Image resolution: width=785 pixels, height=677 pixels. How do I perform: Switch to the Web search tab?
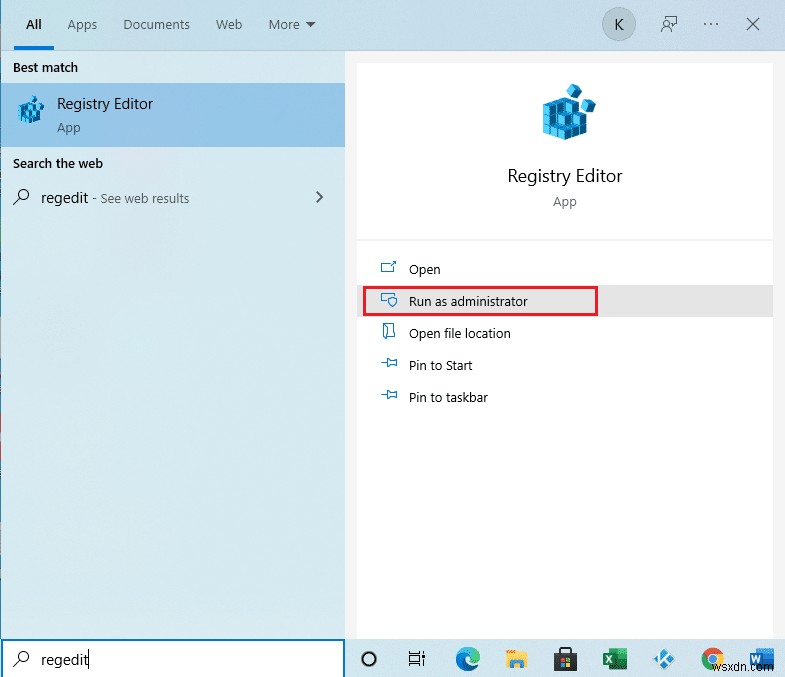coord(229,25)
